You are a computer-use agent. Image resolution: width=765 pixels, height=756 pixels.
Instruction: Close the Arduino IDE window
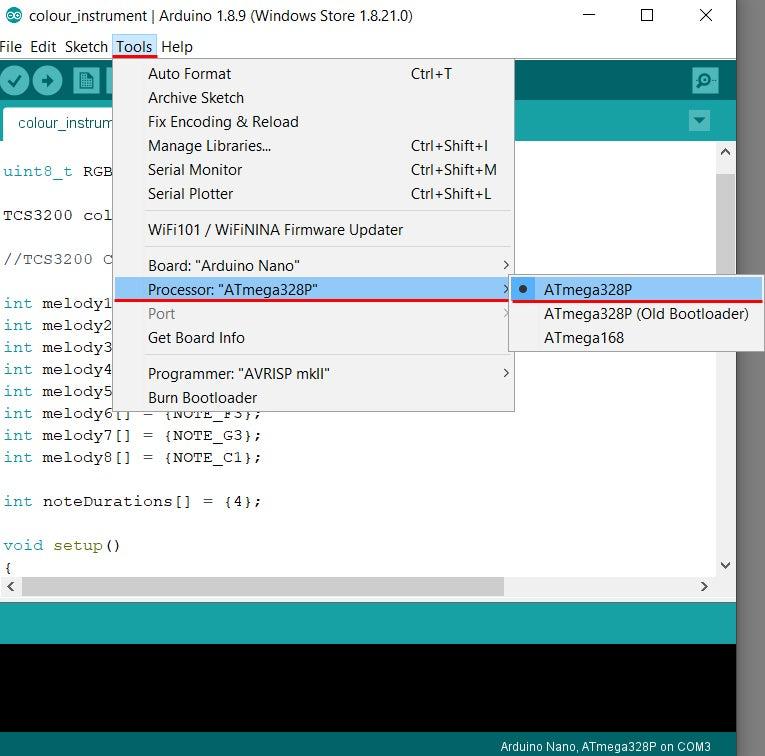[705, 15]
